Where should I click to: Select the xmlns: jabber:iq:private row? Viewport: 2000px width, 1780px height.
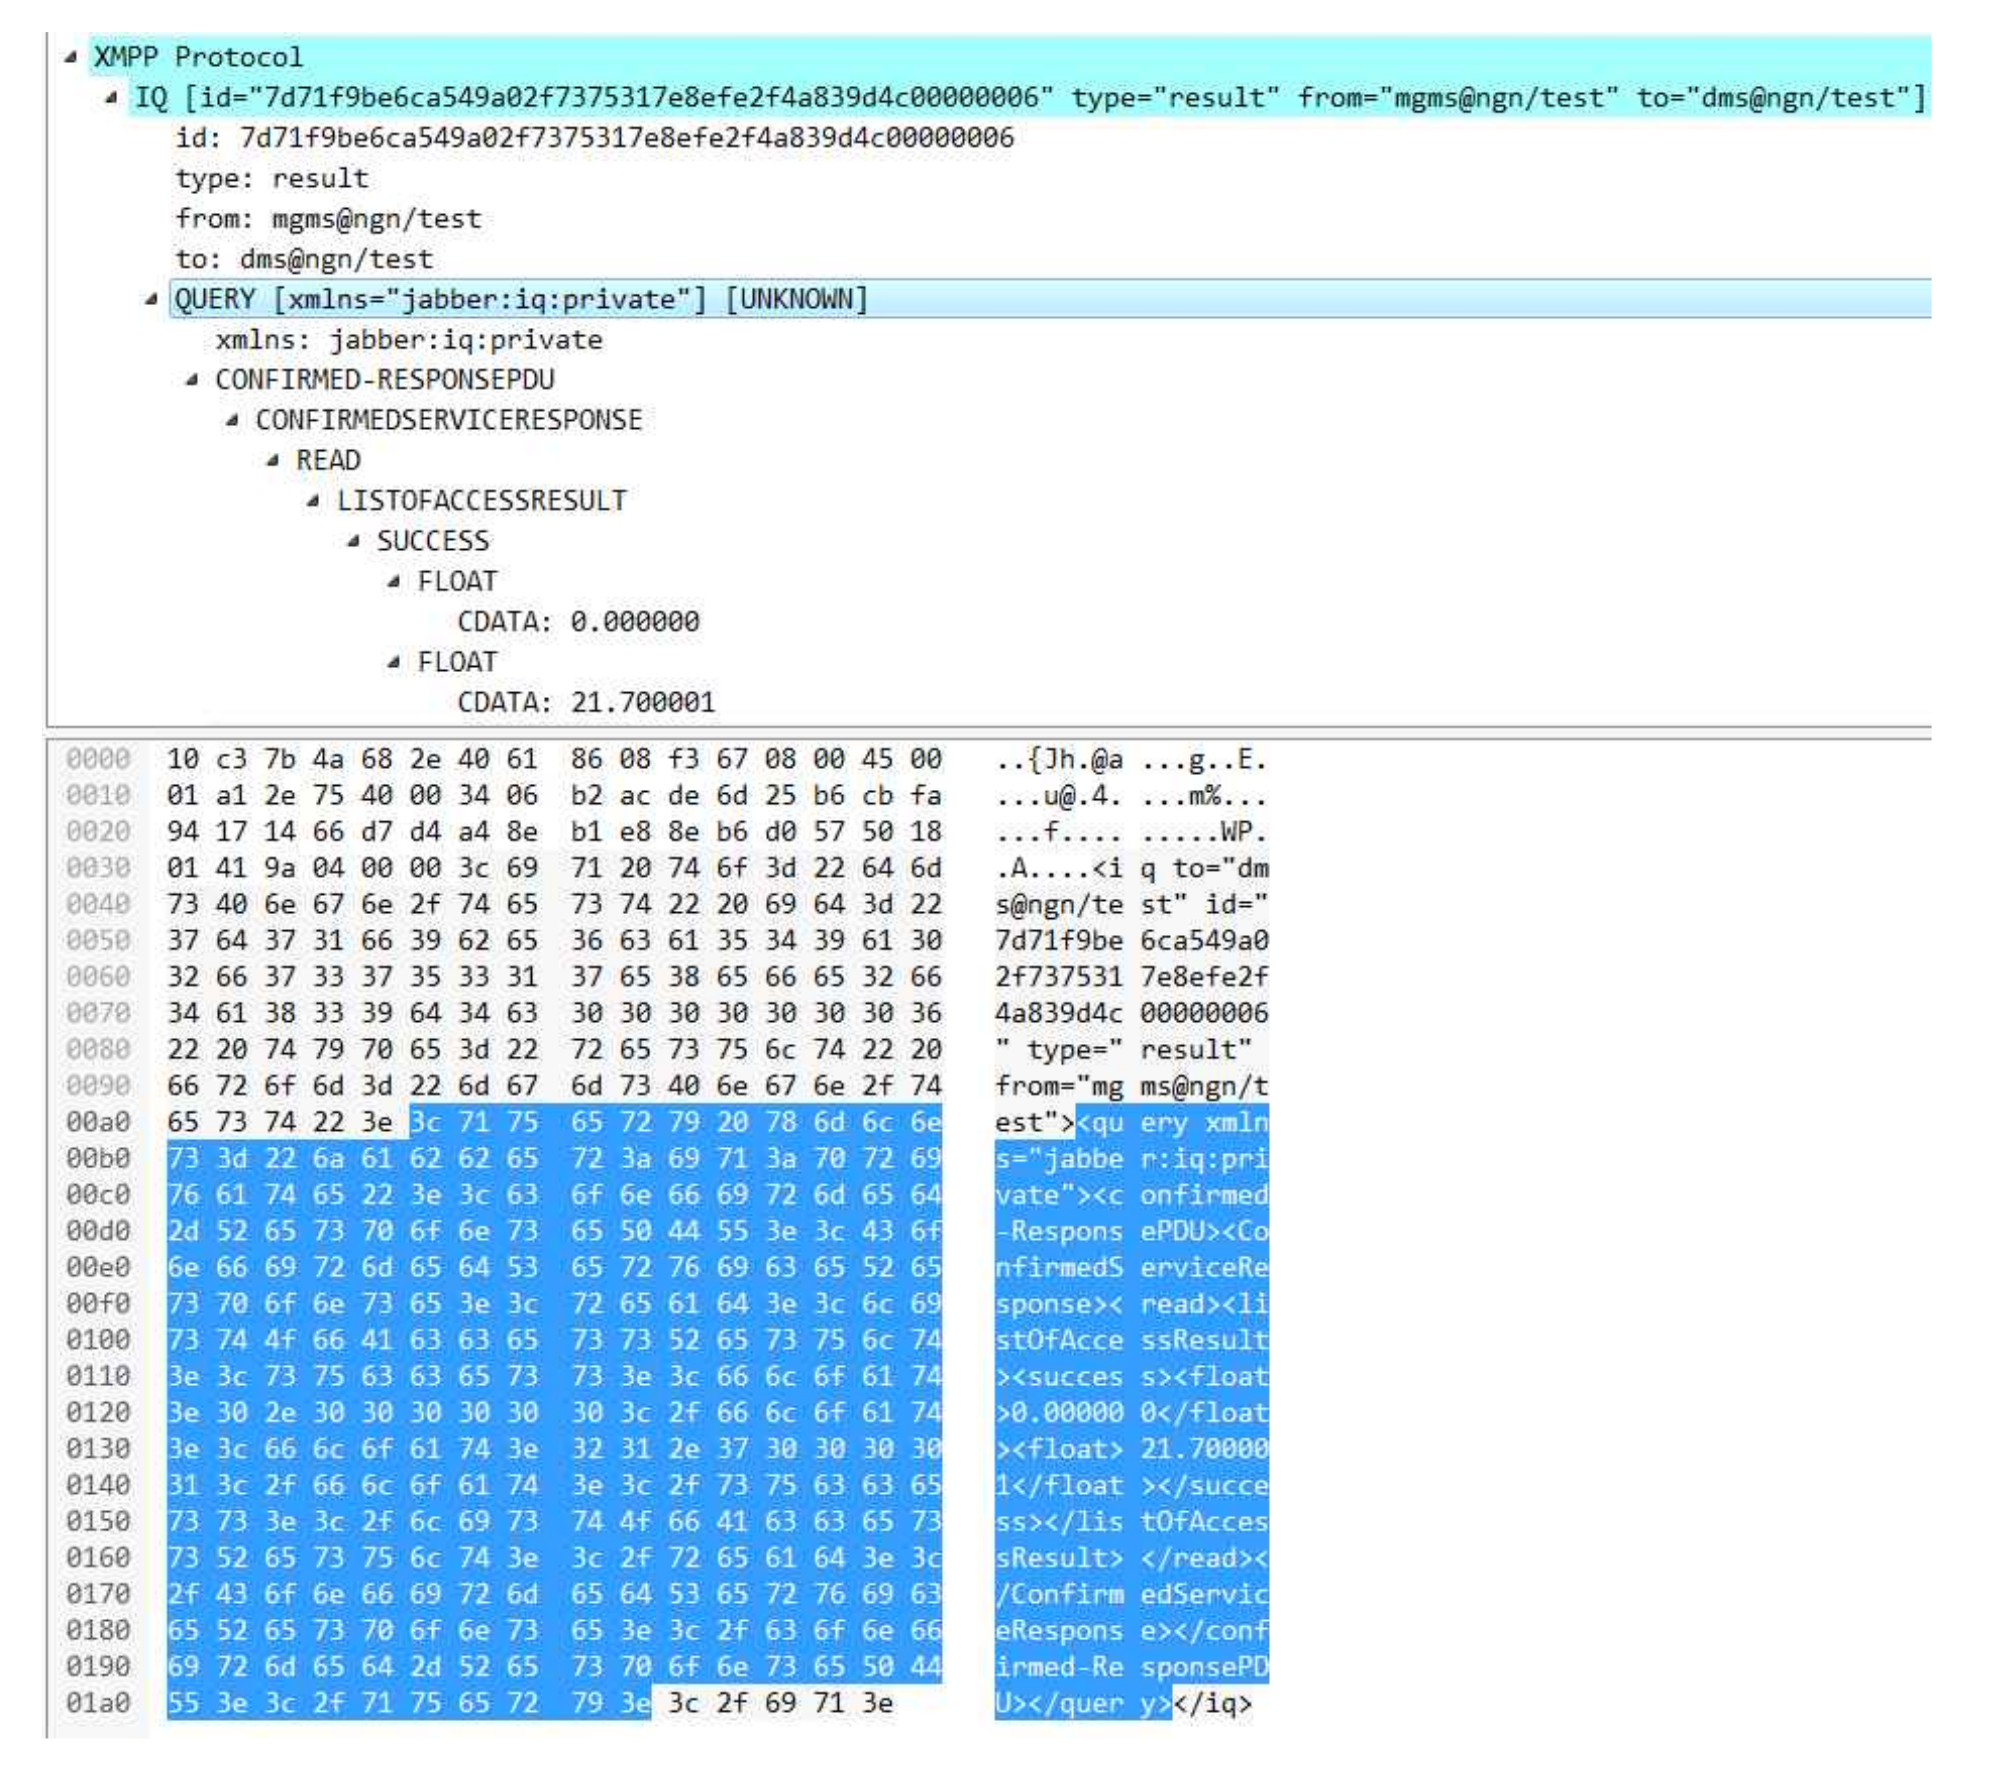pos(409,340)
